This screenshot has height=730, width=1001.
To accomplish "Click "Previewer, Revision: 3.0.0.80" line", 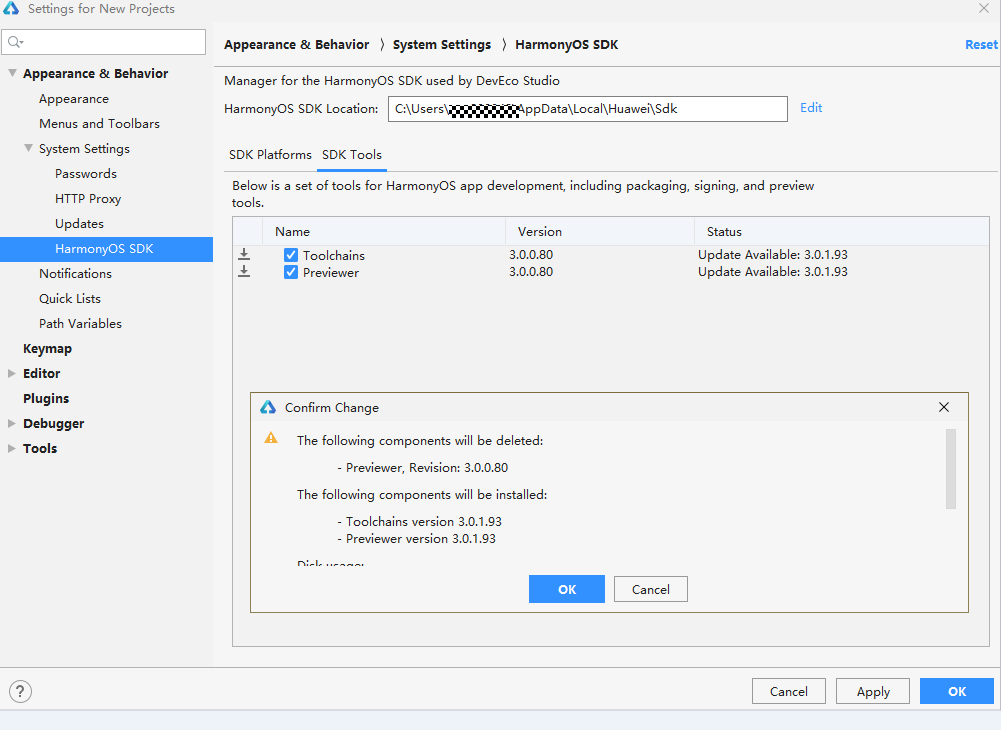I will tap(423, 468).
